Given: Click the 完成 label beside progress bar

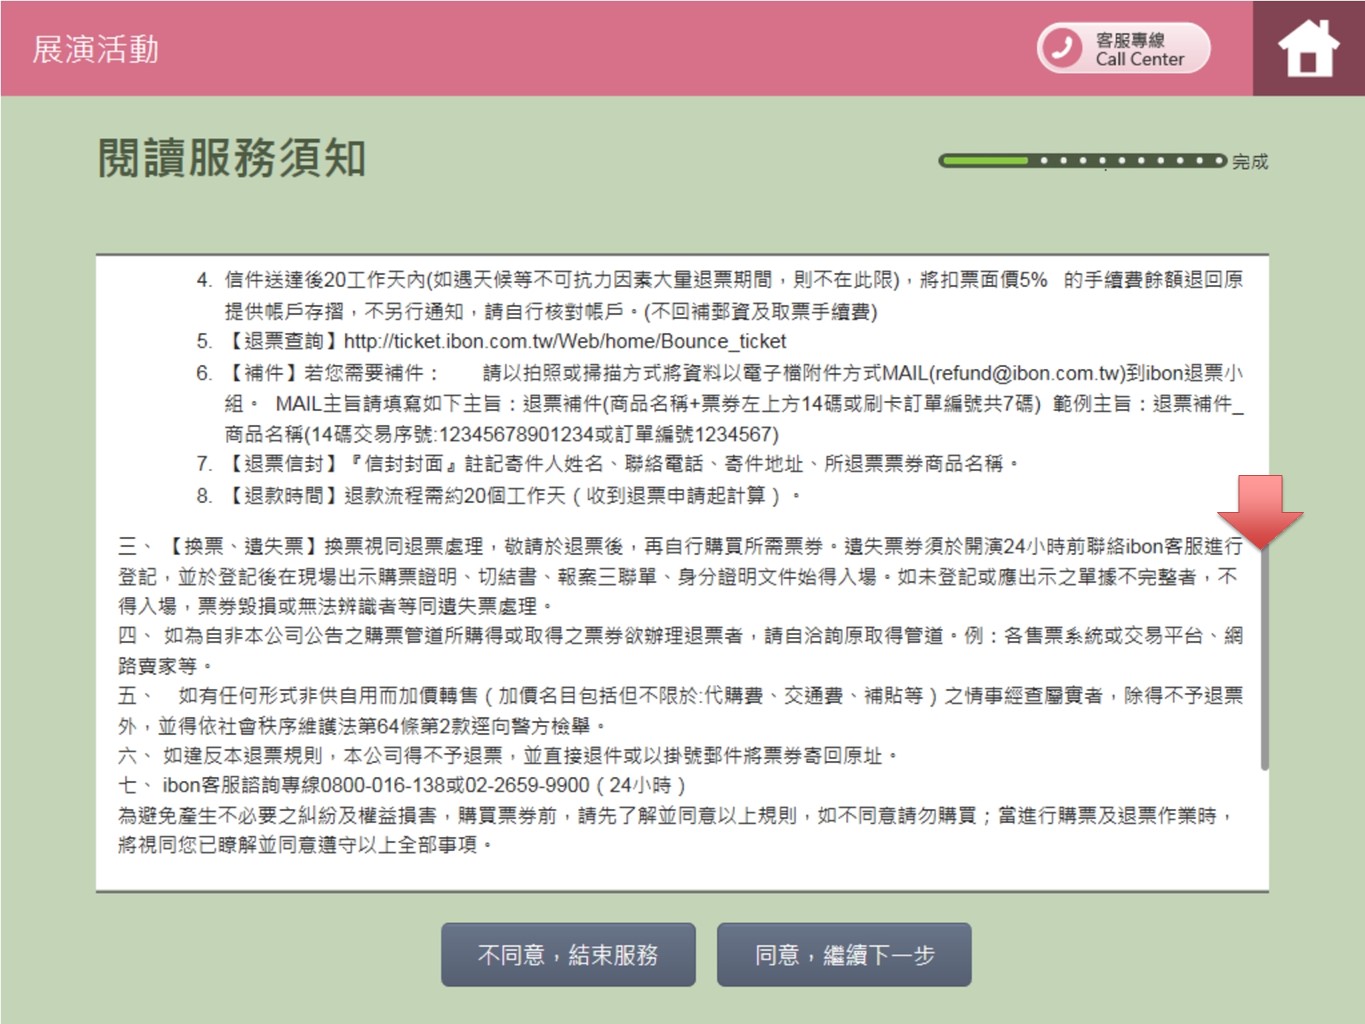Looking at the screenshot, I should (x=1250, y=162).
